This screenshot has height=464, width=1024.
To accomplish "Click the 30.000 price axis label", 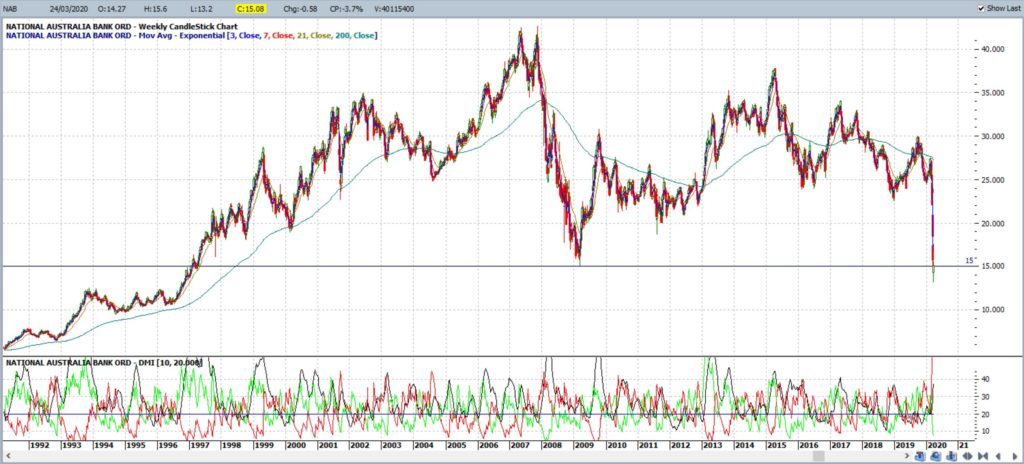I will tap(991, 137).
